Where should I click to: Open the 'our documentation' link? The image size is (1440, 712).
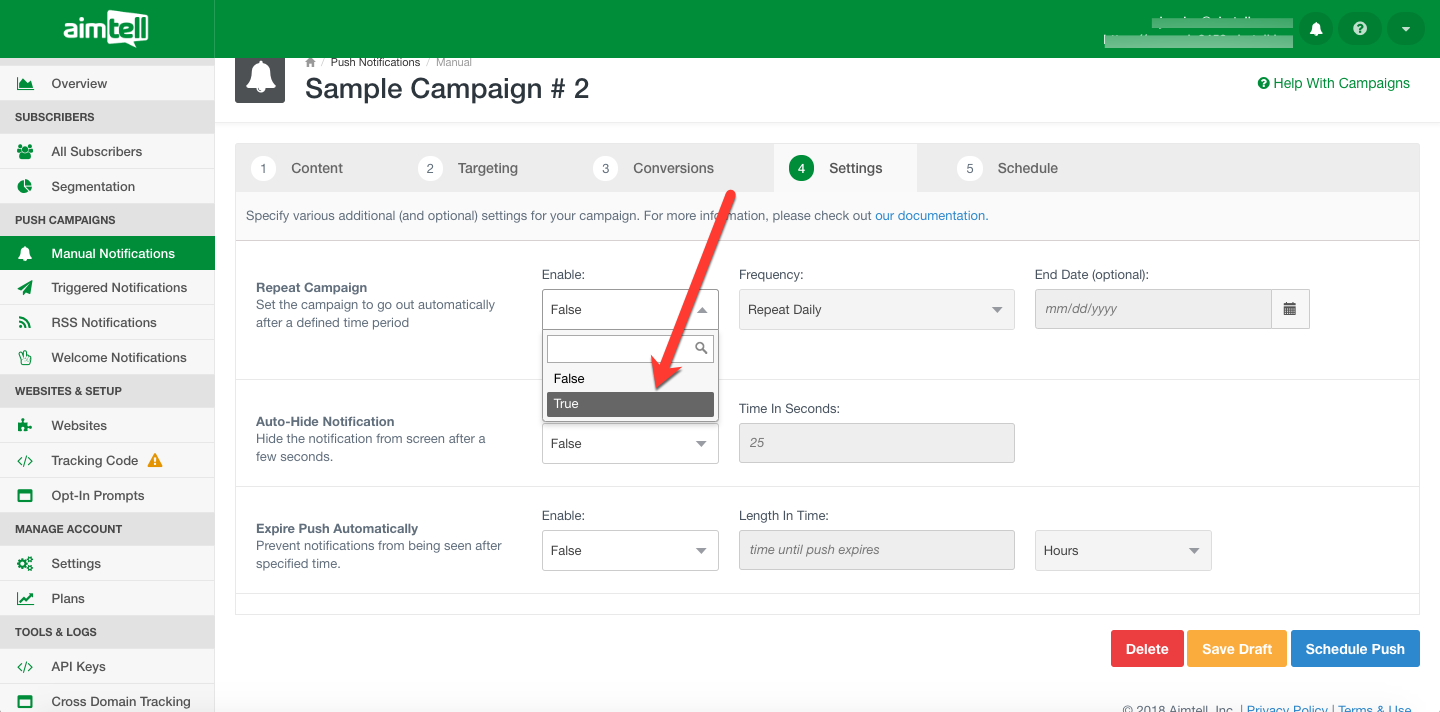930,216
